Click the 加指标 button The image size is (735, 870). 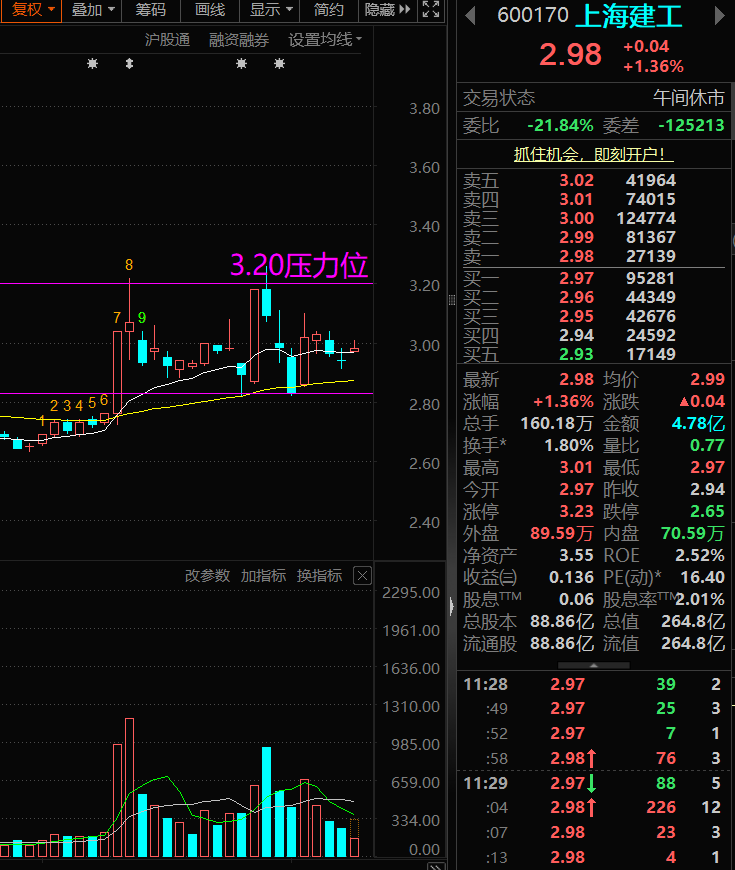[x=263, y=575]
